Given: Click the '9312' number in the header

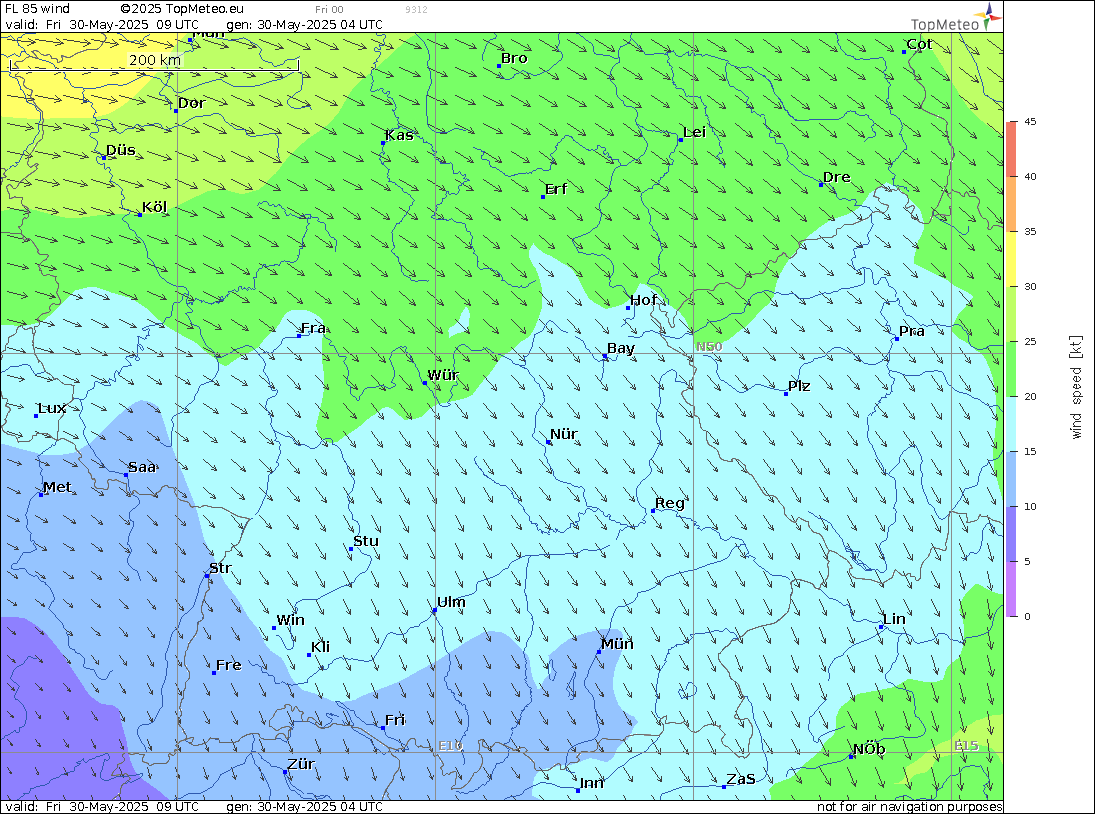Looking at the screenshot, I should click(416, 10).
